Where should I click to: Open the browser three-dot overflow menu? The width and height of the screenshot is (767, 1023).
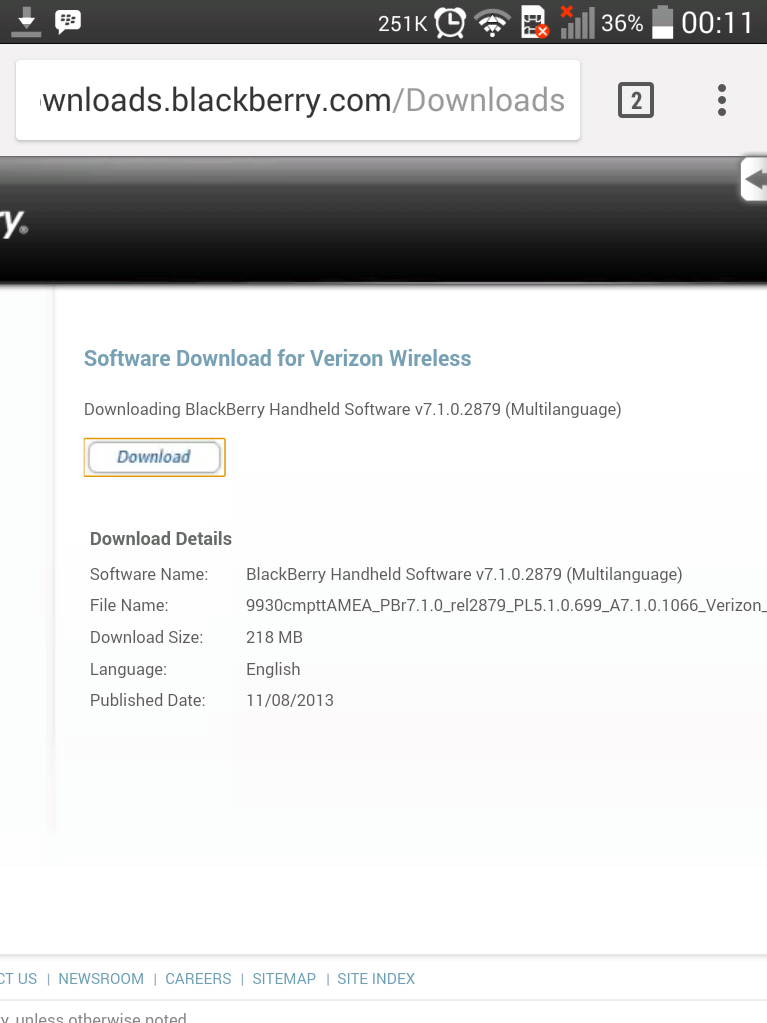[721, 100]
